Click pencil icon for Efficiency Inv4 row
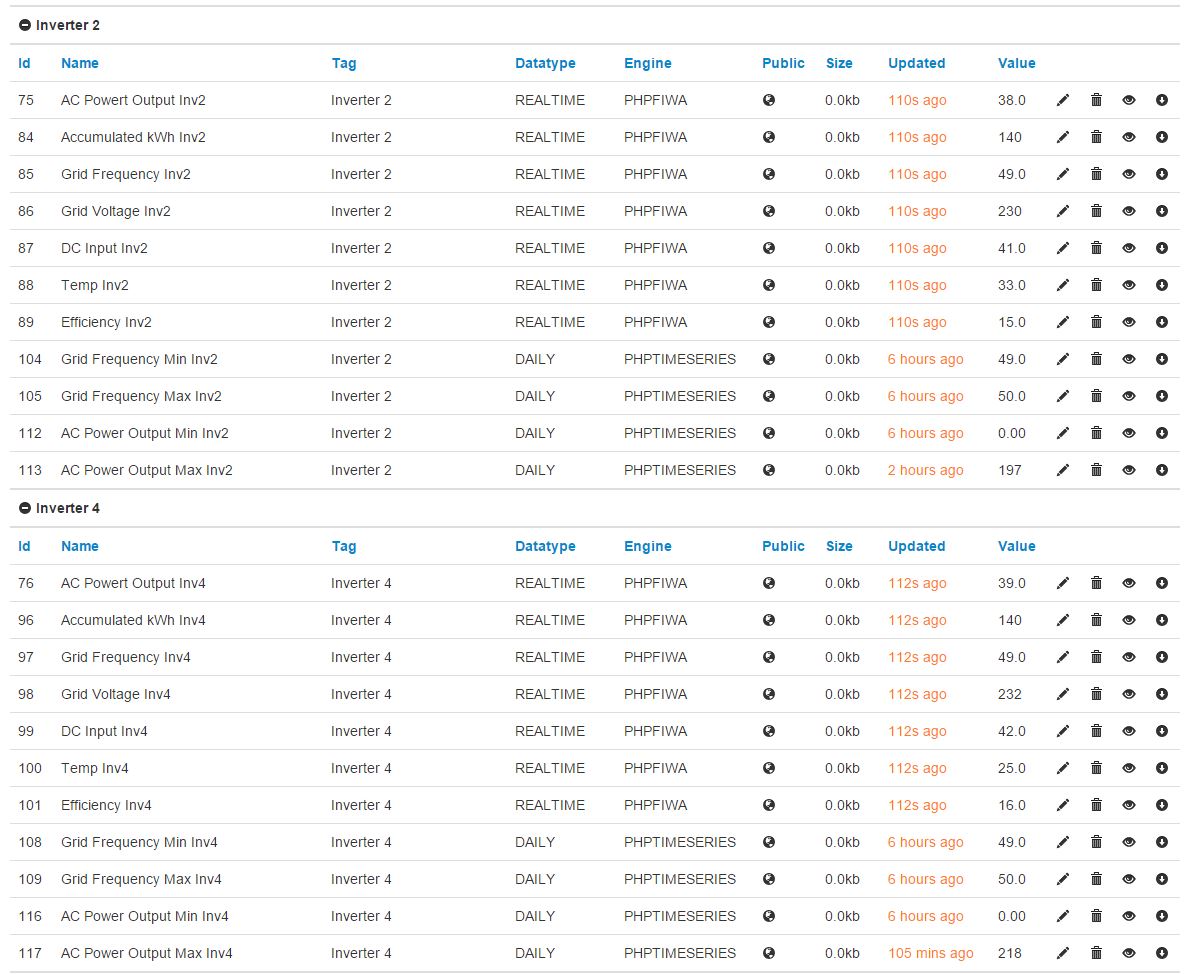The width and height of the screenshot is (1184, 974). tap(1063, 805)
